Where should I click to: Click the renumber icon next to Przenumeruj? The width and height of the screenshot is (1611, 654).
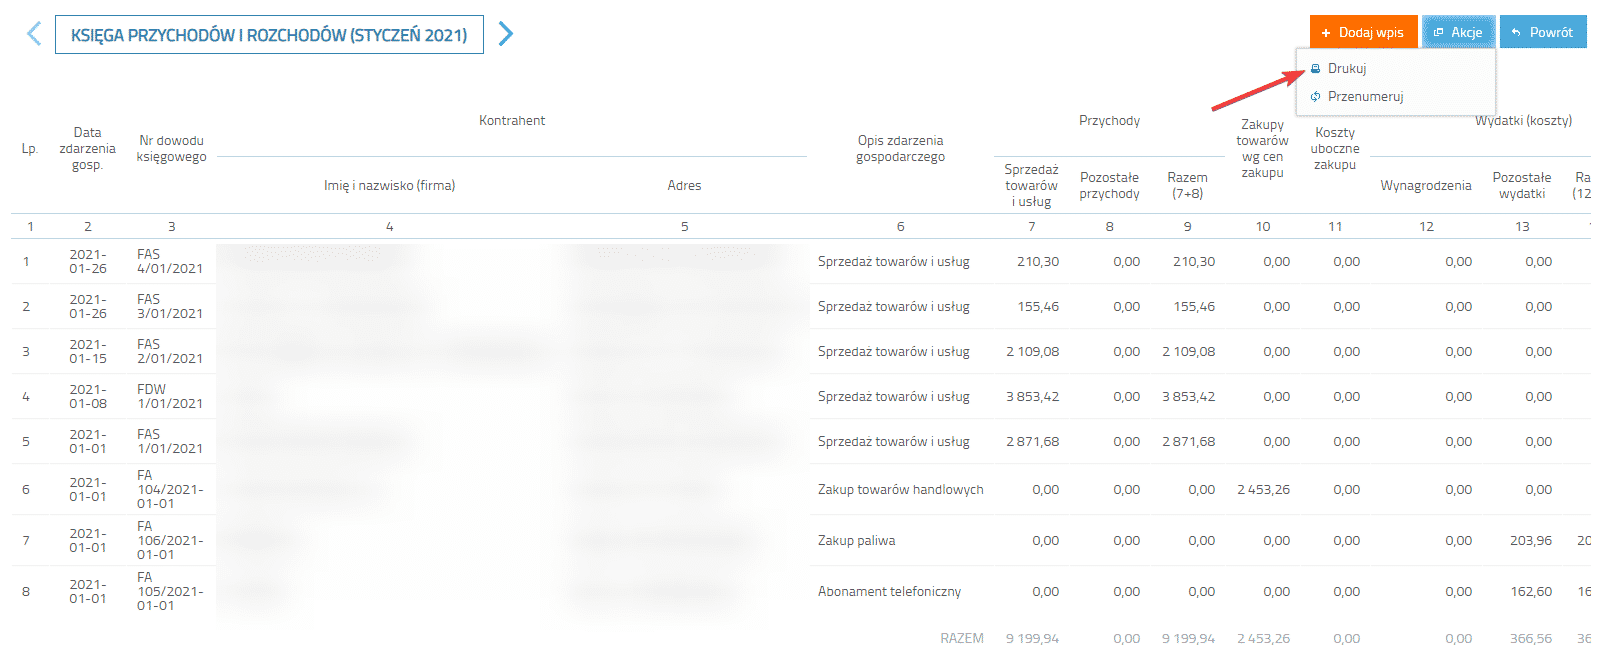(1316, 97)
